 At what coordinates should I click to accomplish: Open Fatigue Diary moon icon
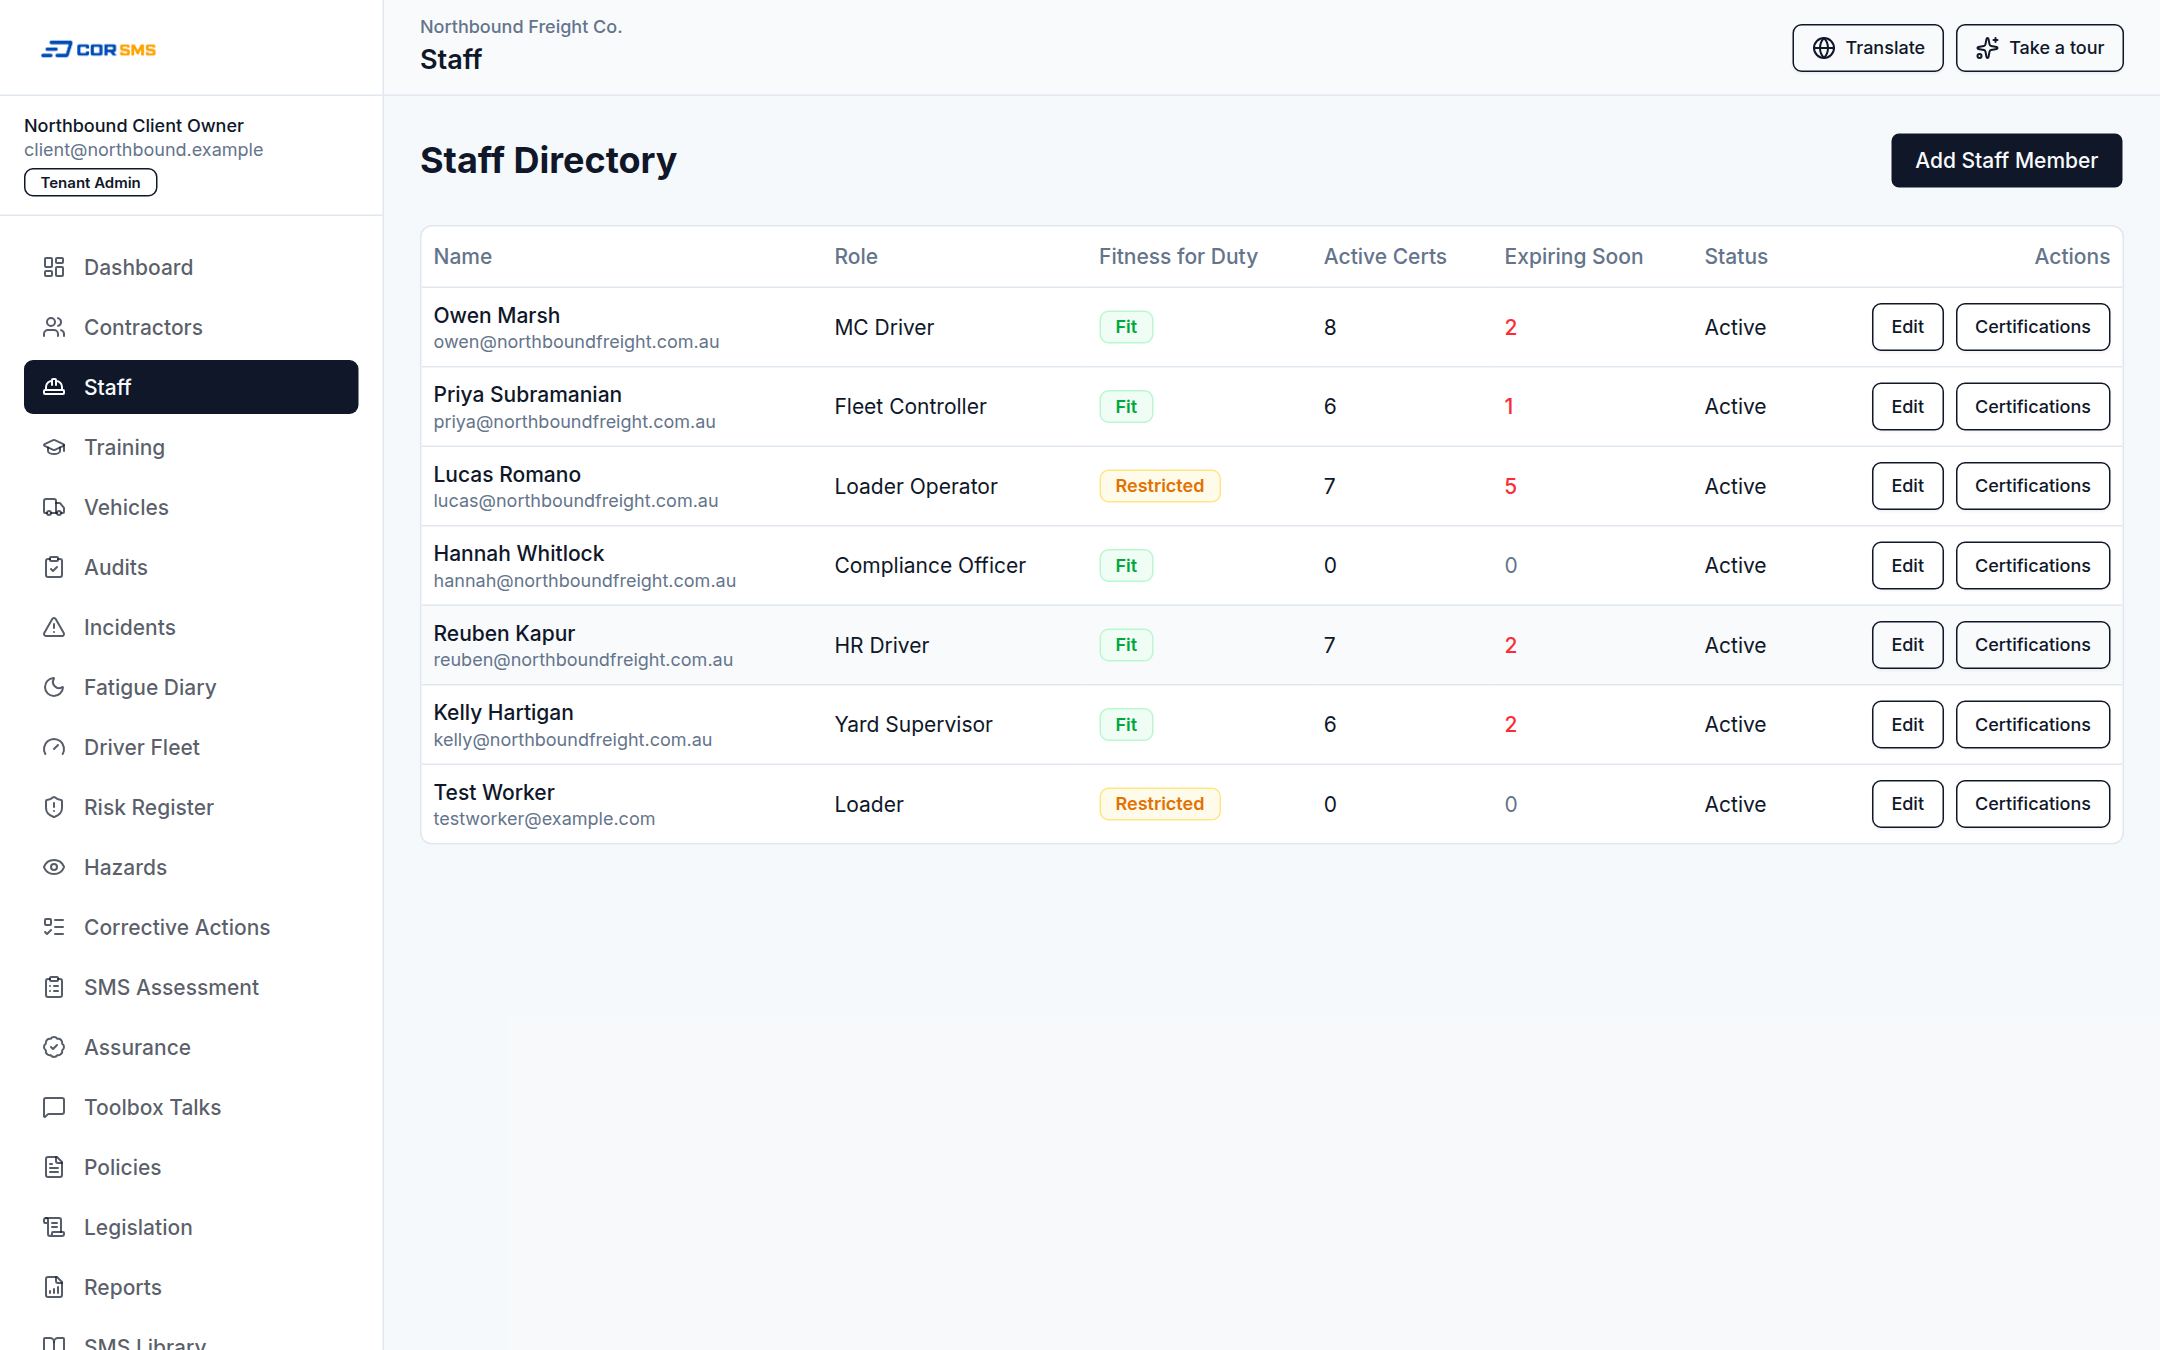tap(54, 687)
